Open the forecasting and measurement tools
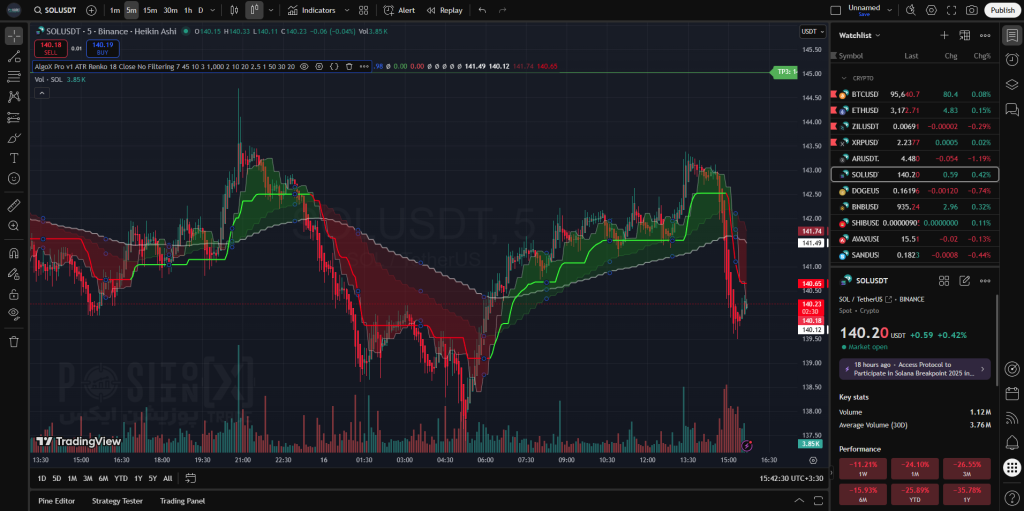 click(13, 118)
